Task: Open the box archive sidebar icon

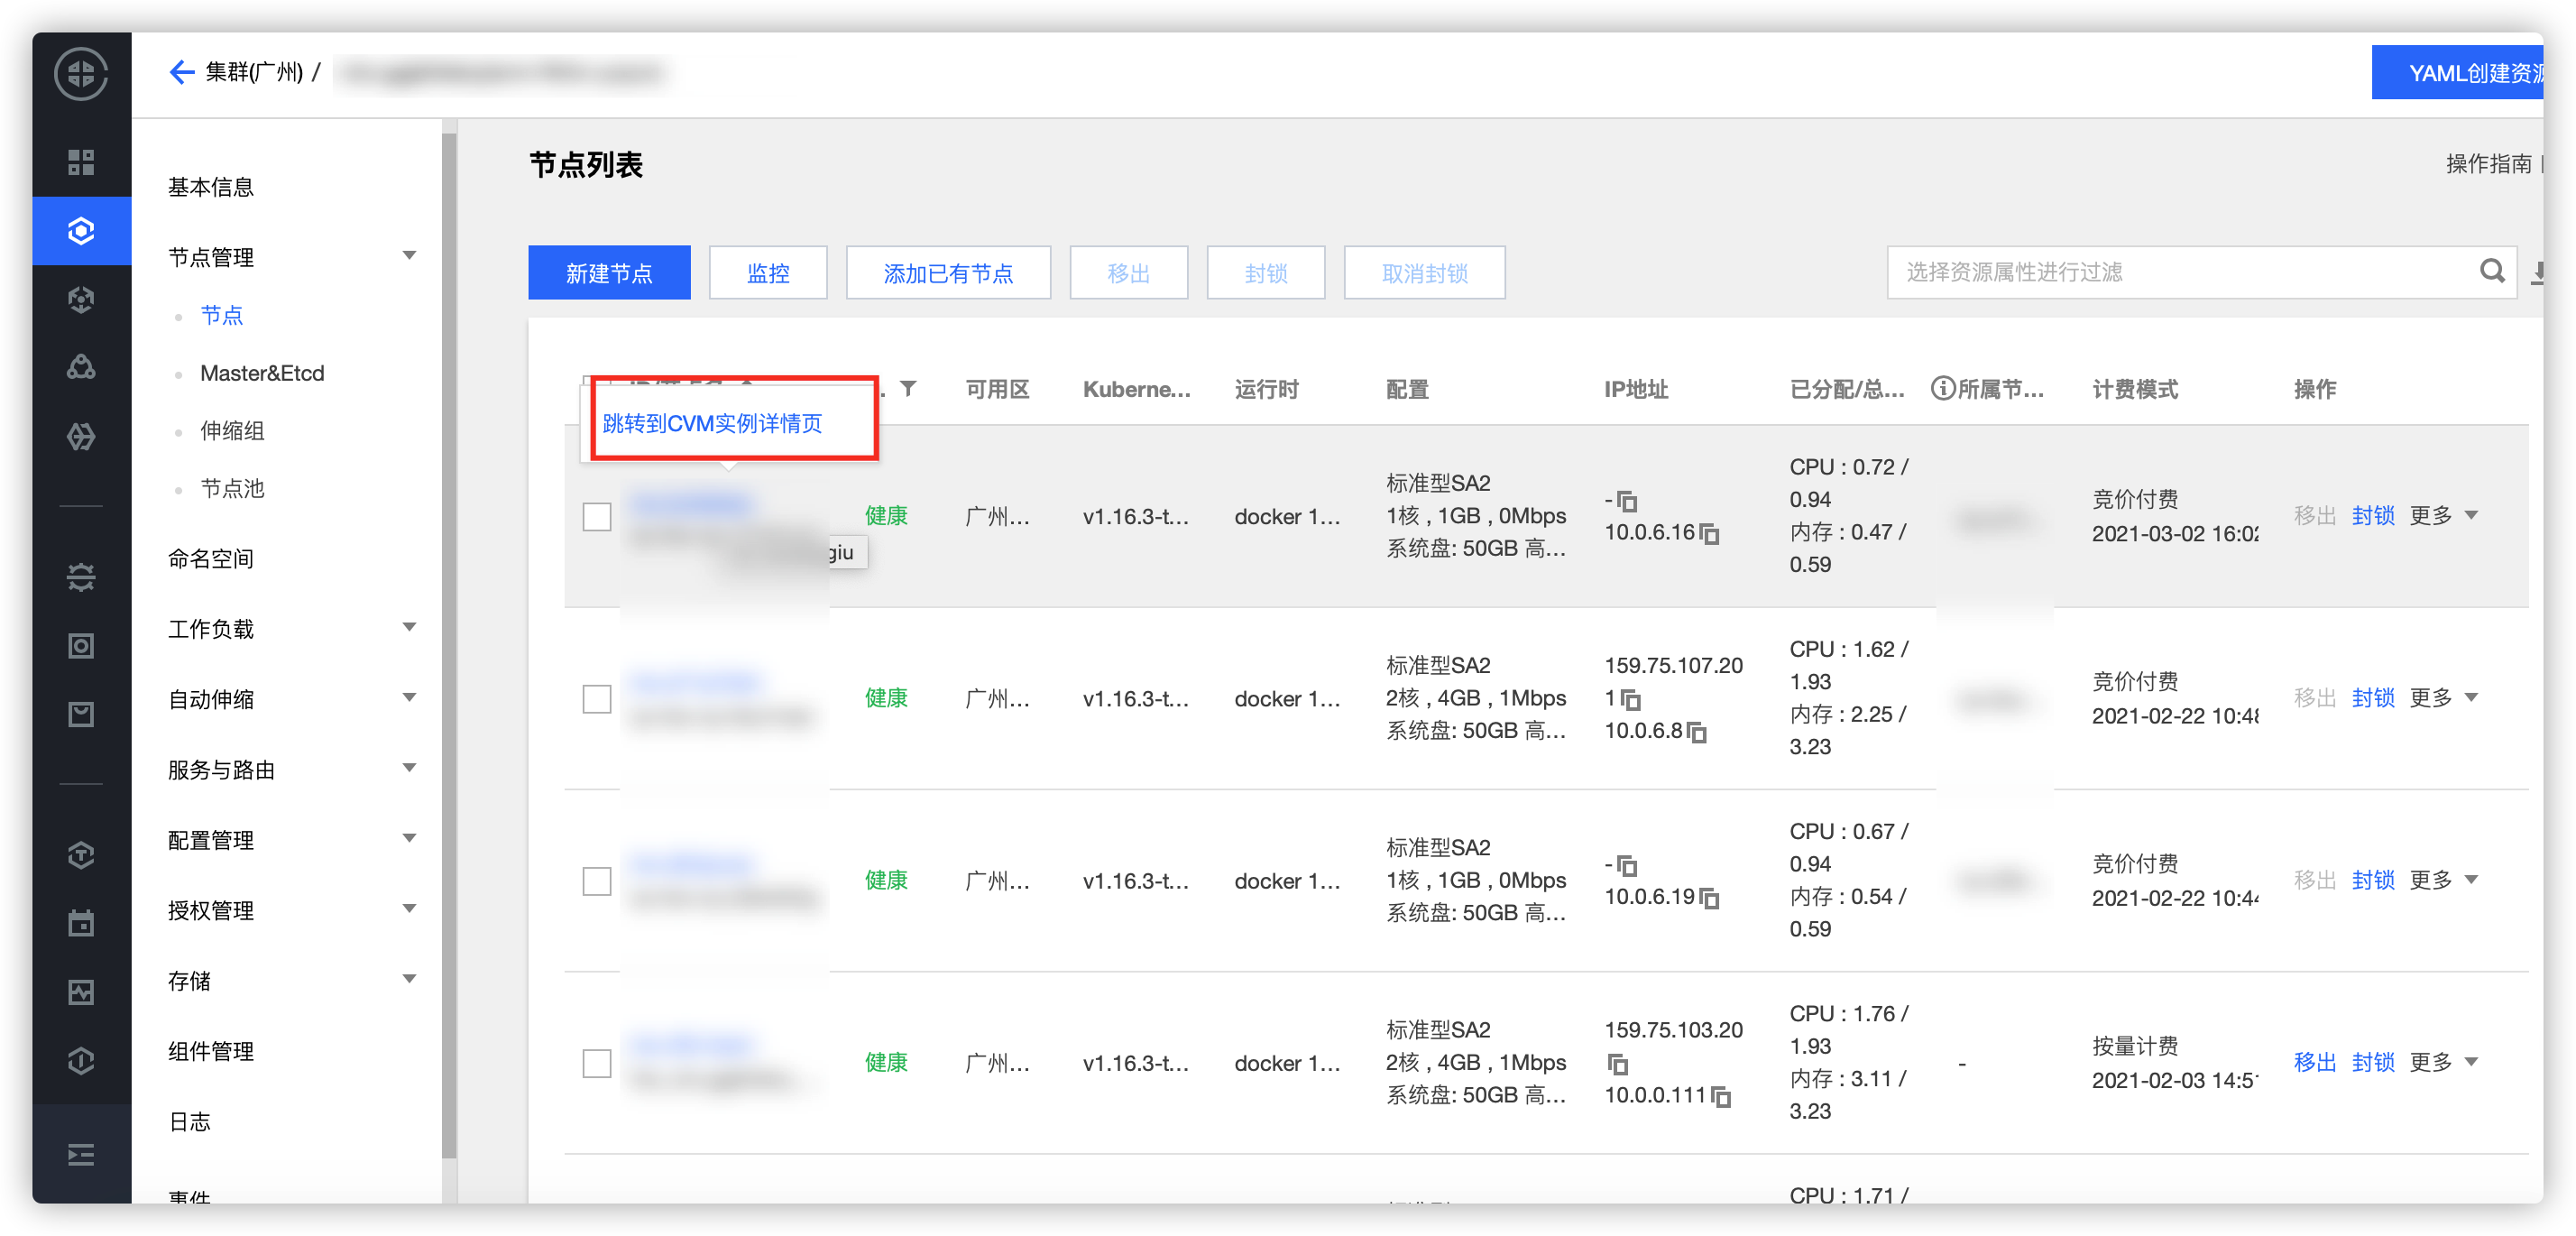Action: 81,714
